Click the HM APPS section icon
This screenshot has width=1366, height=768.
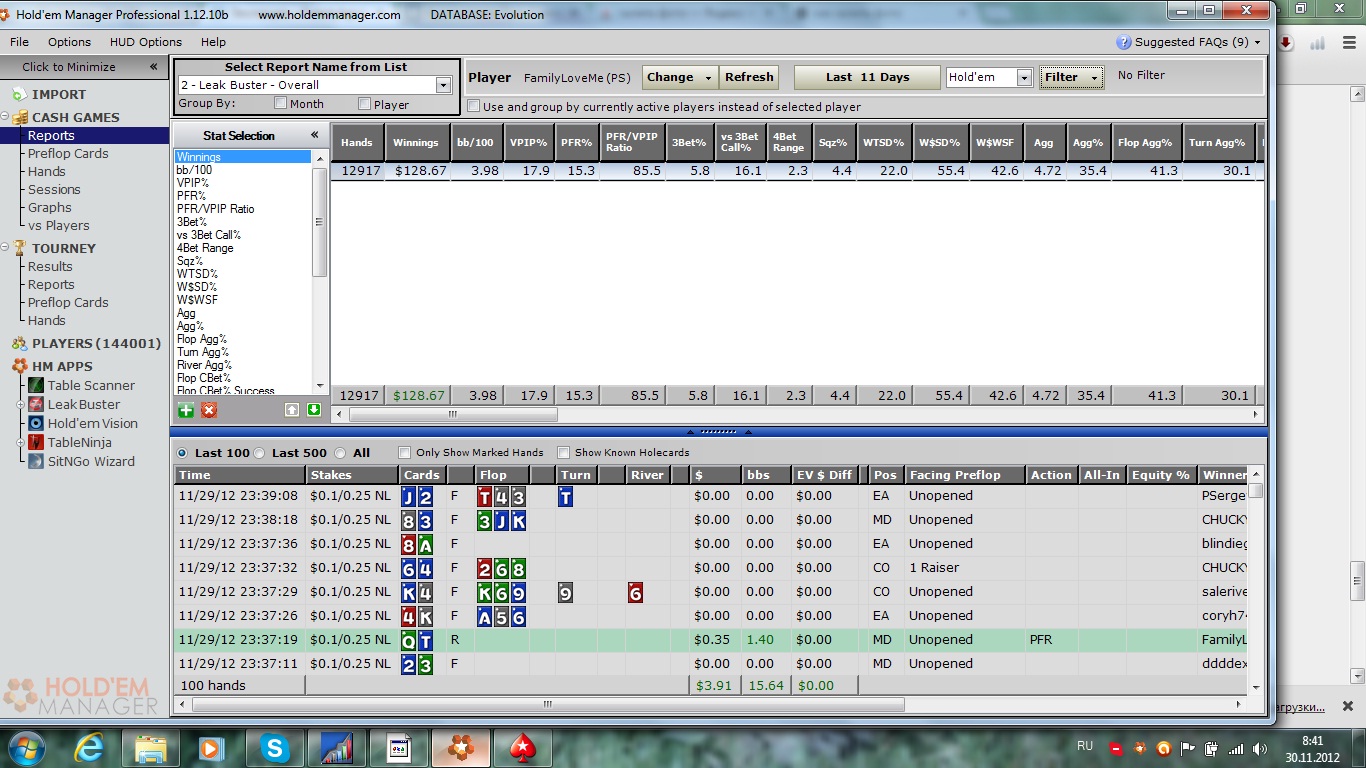coord(19,366)
